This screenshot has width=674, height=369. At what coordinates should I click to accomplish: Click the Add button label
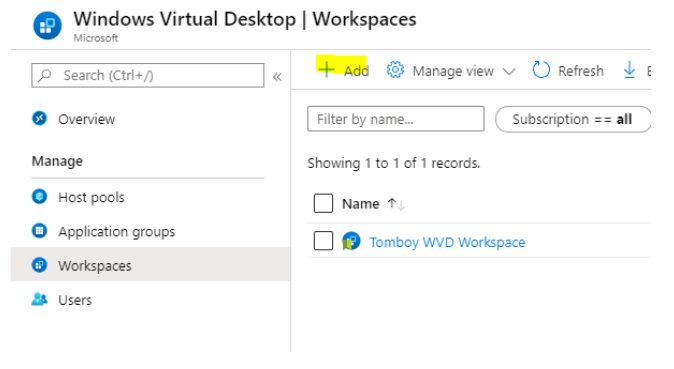click(356, 71)
